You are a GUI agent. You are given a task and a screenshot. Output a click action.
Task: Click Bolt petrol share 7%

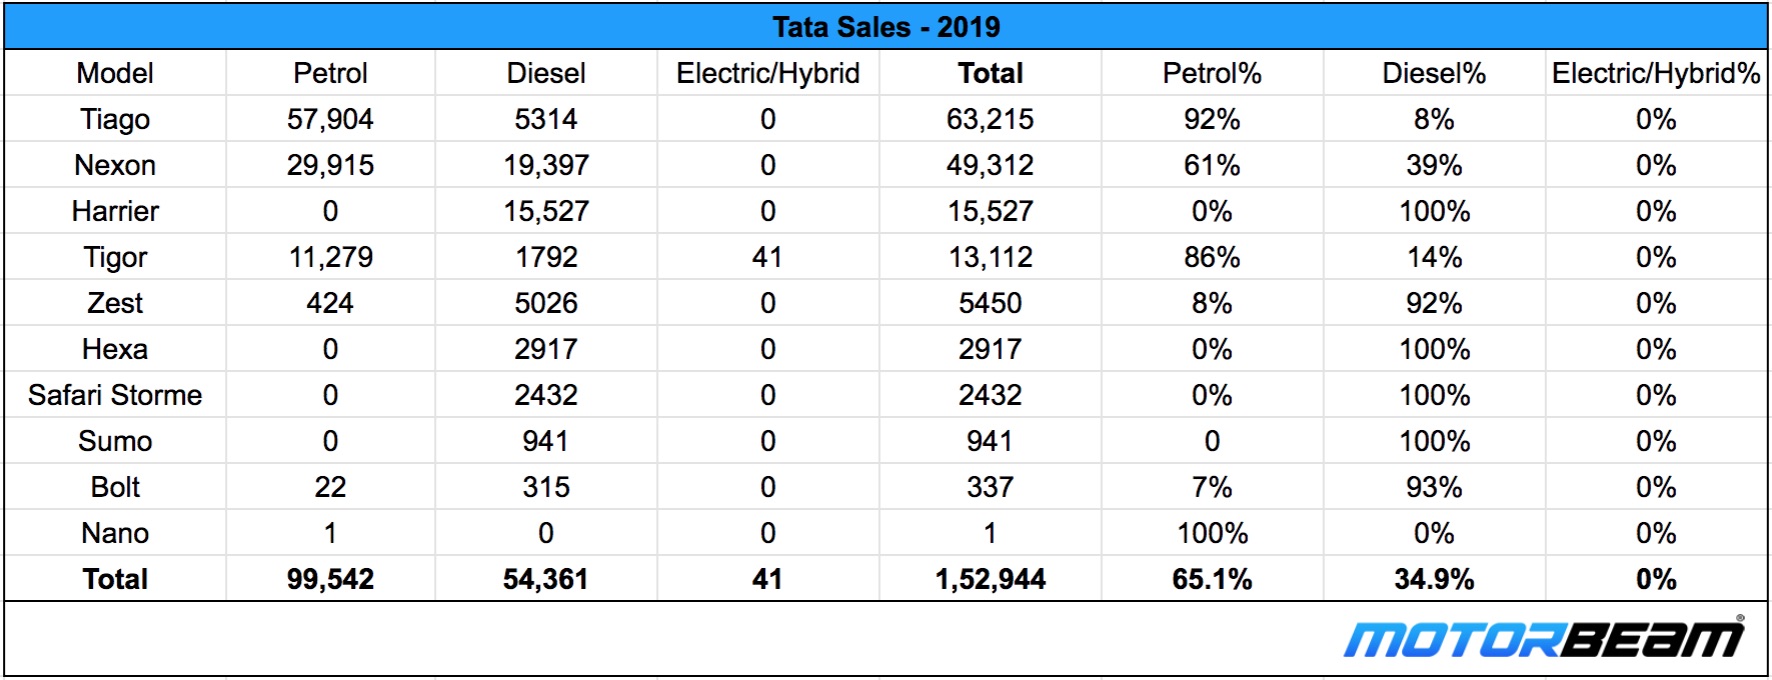[1212, 487]
